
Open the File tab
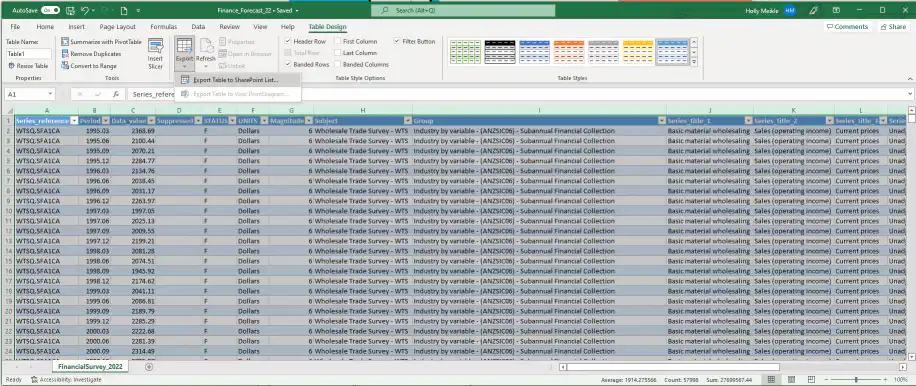(15, 27)
